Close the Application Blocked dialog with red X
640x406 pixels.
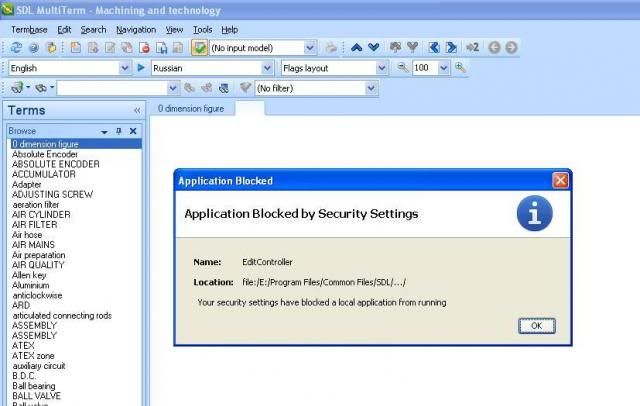(560, 180)
